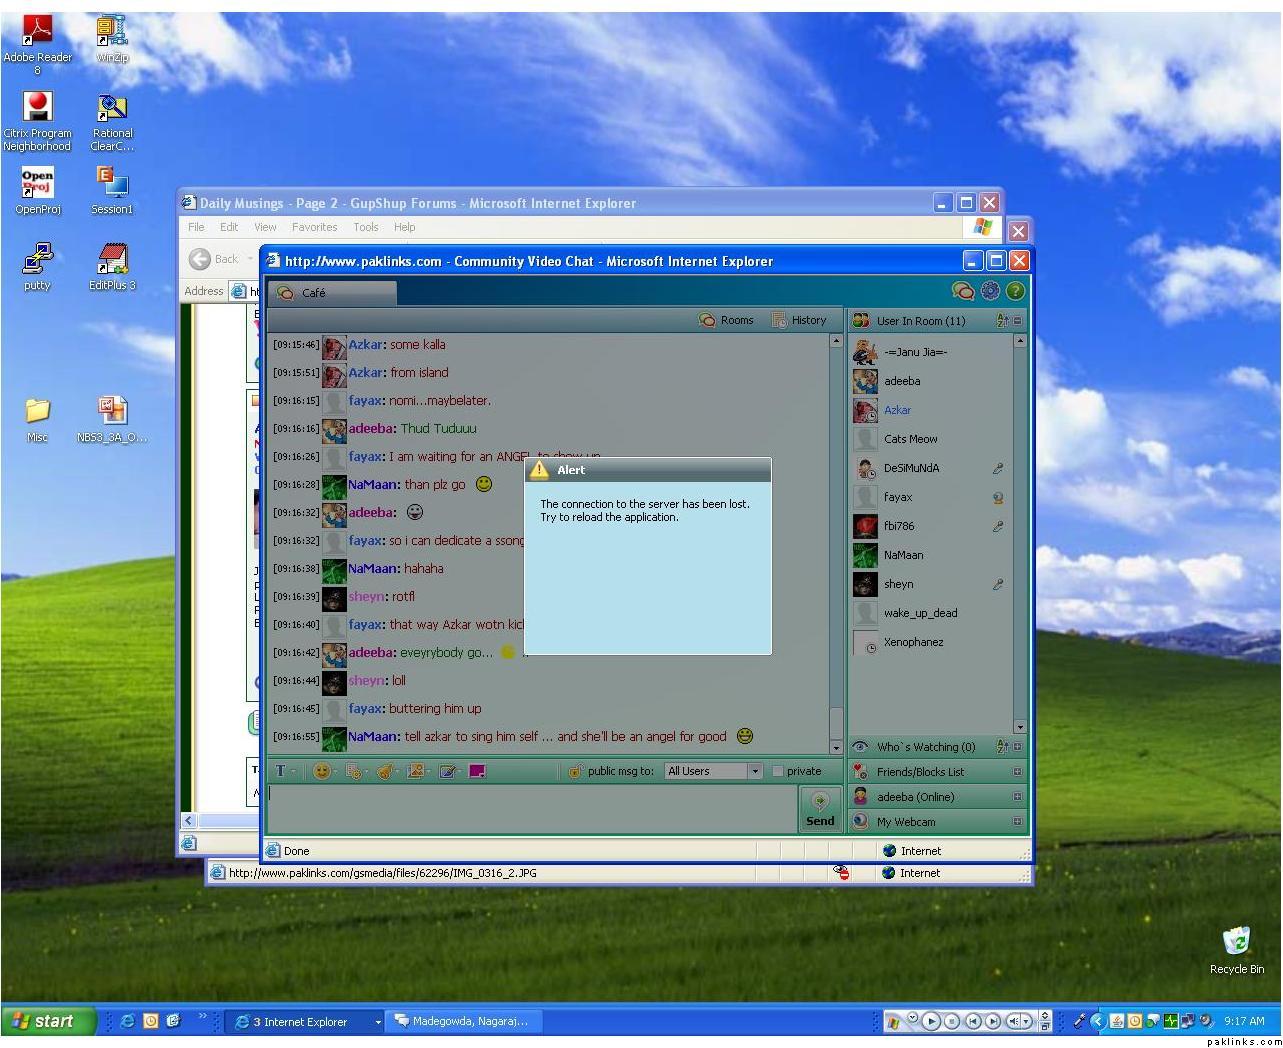Open the chat settings gear icon
This screenshot has height=1048, width=1283.
[990, 291]
